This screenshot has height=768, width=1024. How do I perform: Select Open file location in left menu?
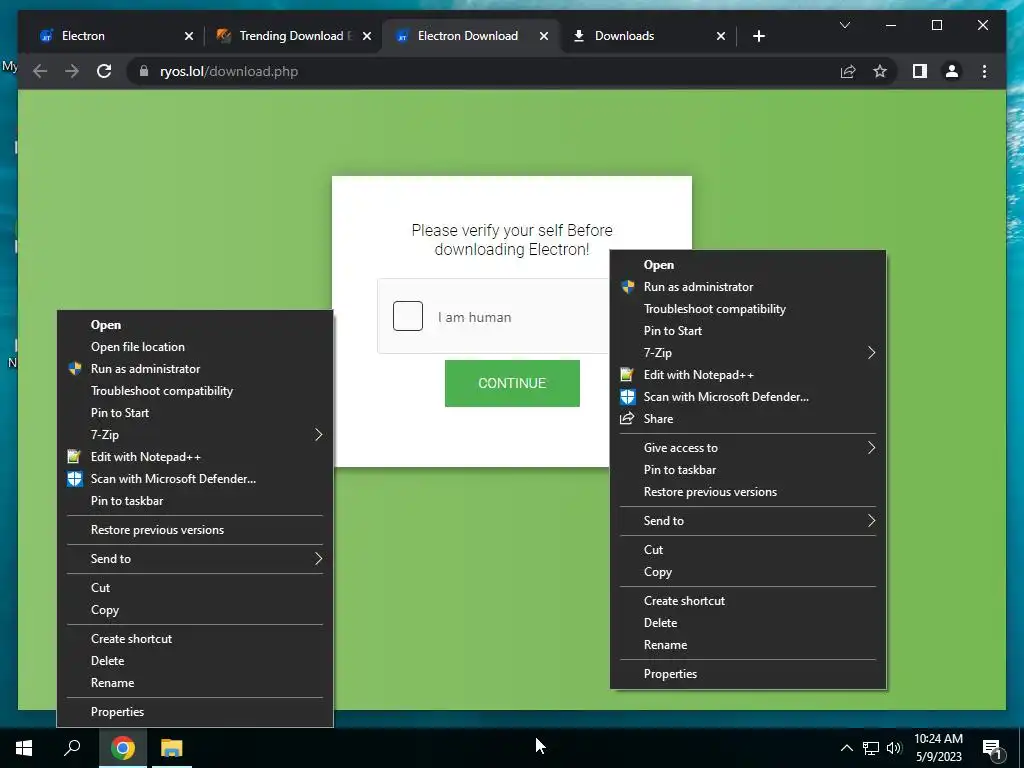195,347
